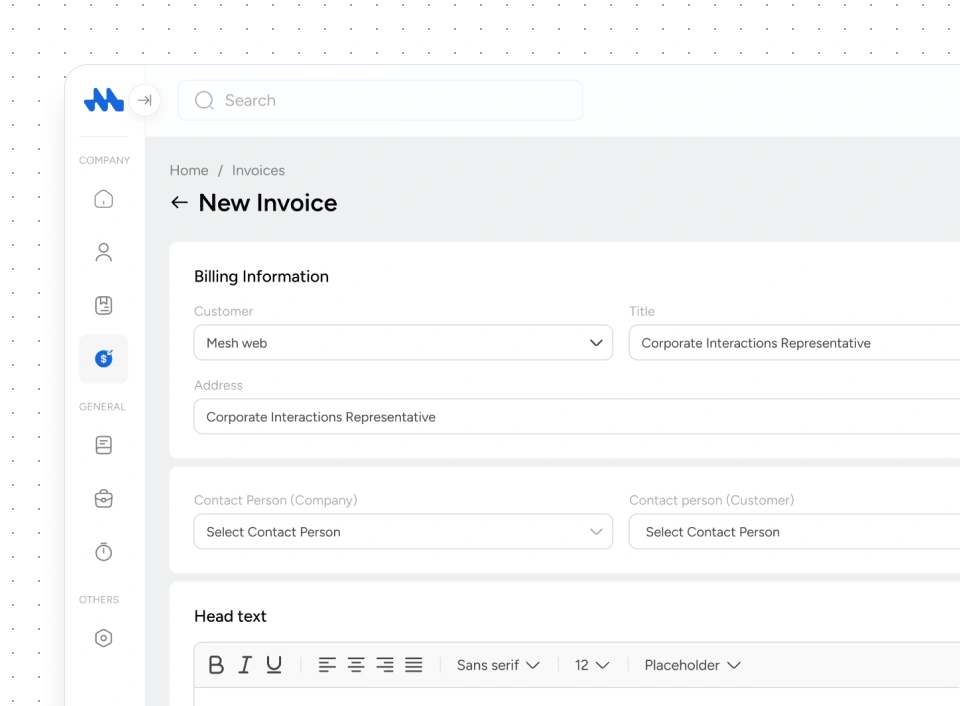The height and width of the screenshot is (706, 960).
Task: Click the Search input field
Action: [x=380, y=100]
